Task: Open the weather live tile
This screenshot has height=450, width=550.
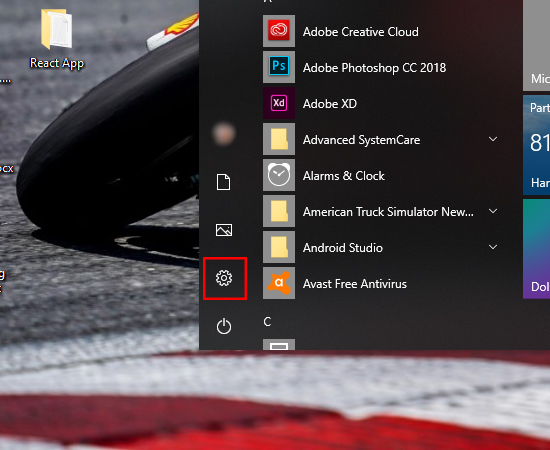Action: click(536, 145)
